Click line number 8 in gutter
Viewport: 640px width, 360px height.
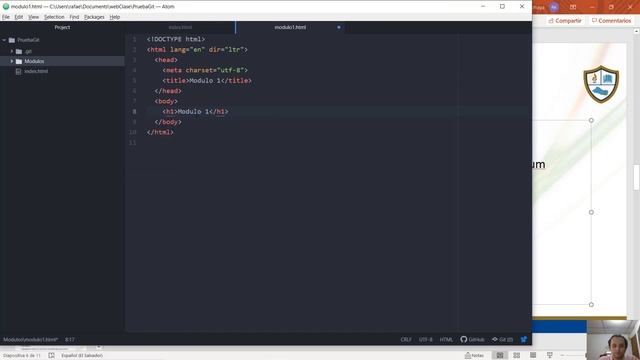coord(134,111)
